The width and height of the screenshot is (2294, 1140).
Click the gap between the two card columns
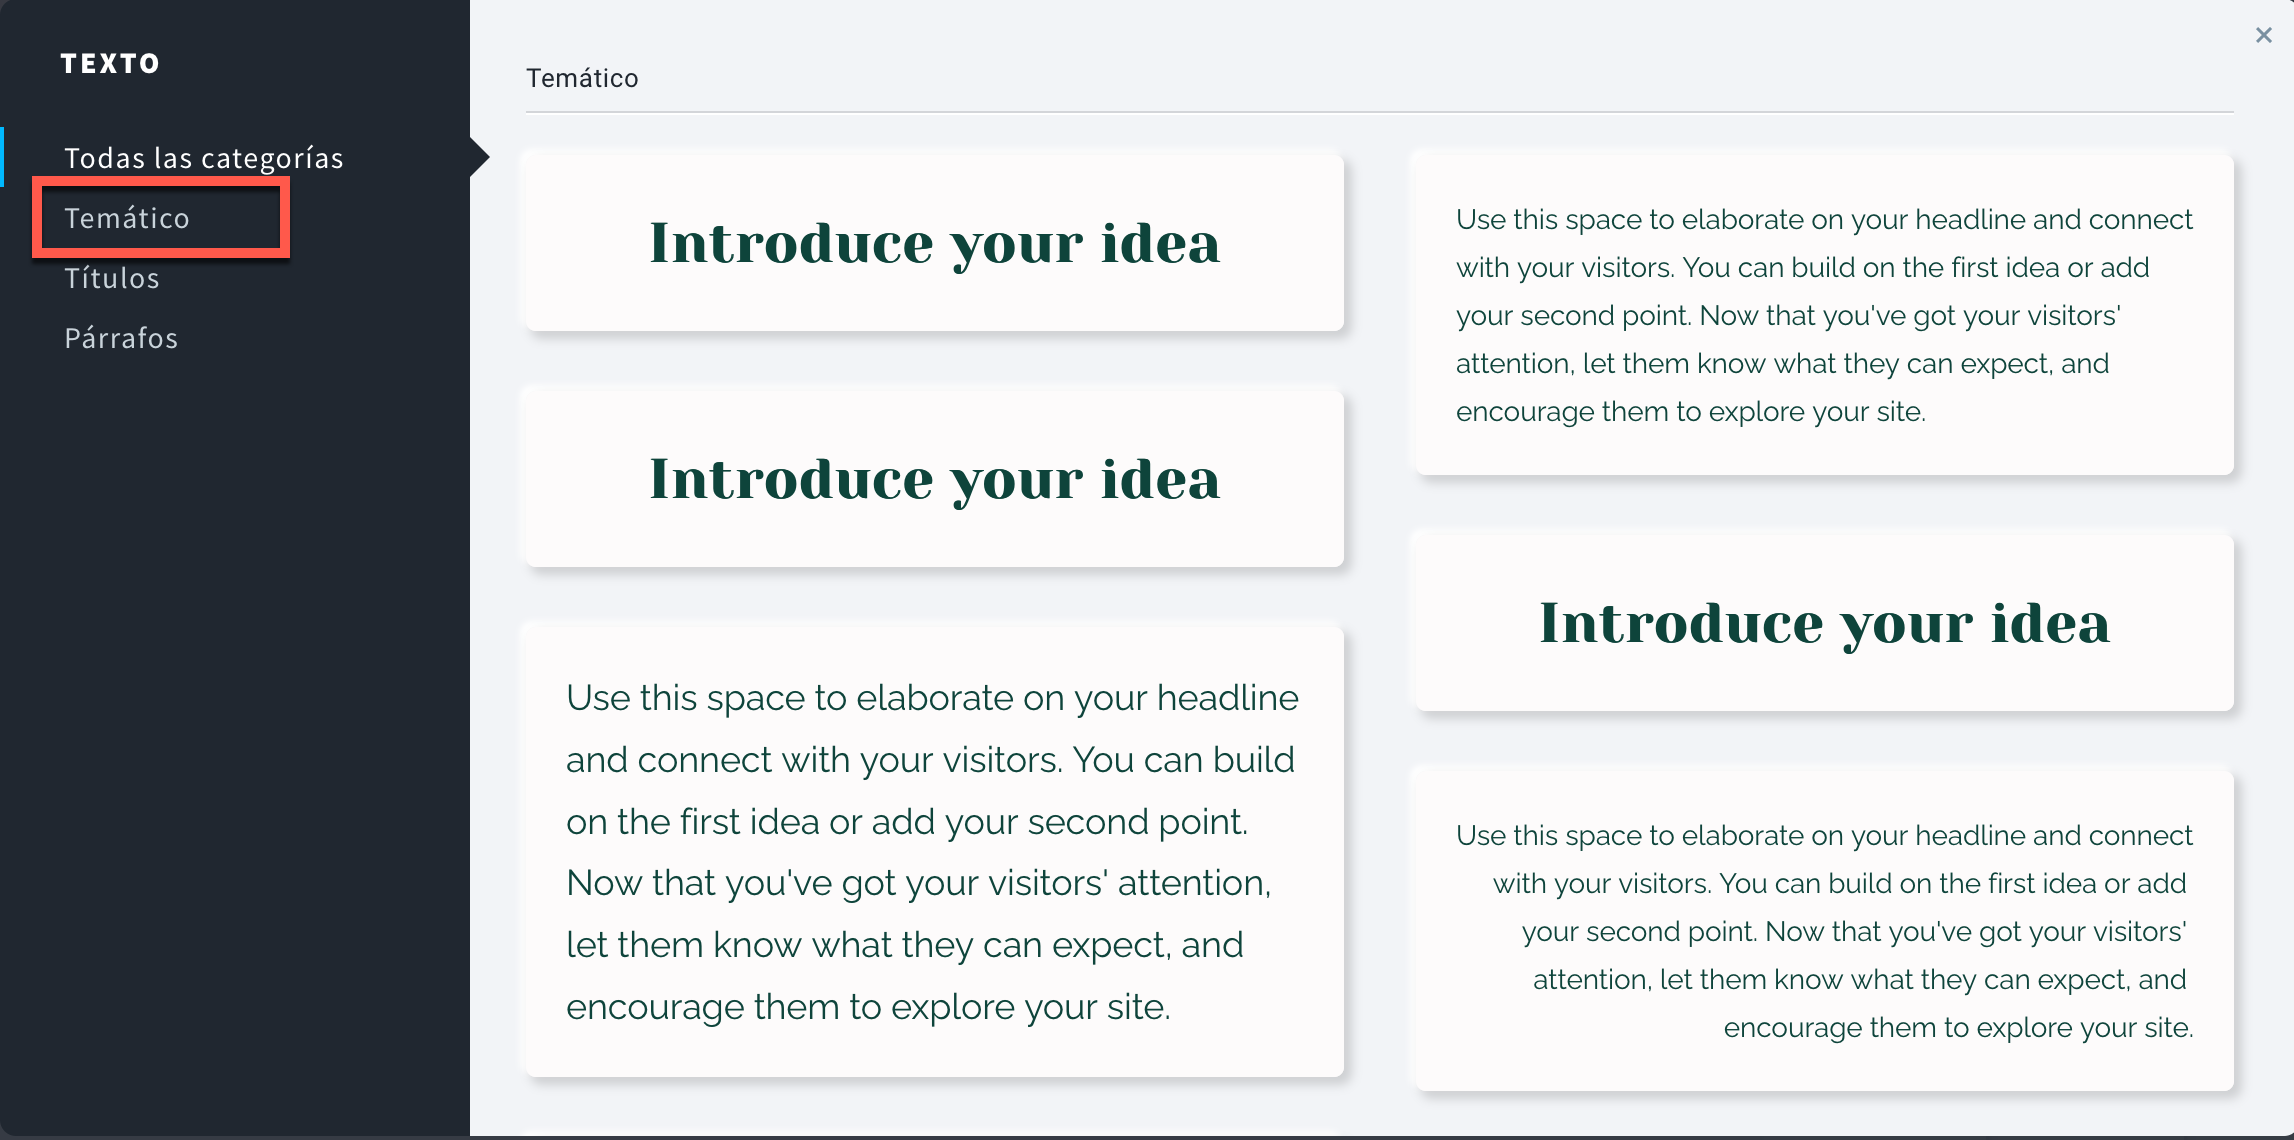[x=1379, y=620]
